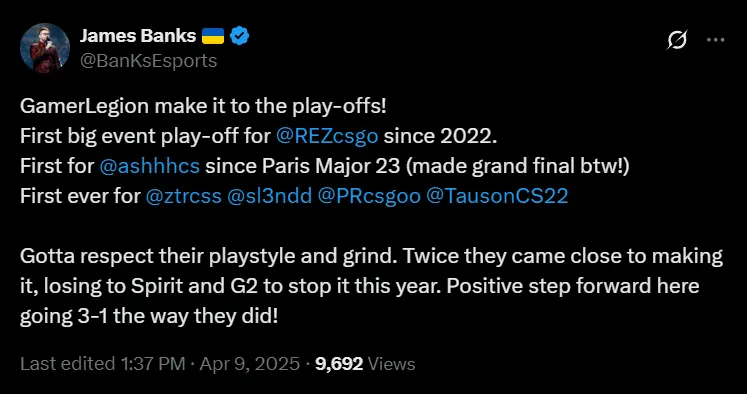The width and height of the screenshot is (747, 394).
Task: Go to the @ztrcss profile mention
Action: pos(183,196)
